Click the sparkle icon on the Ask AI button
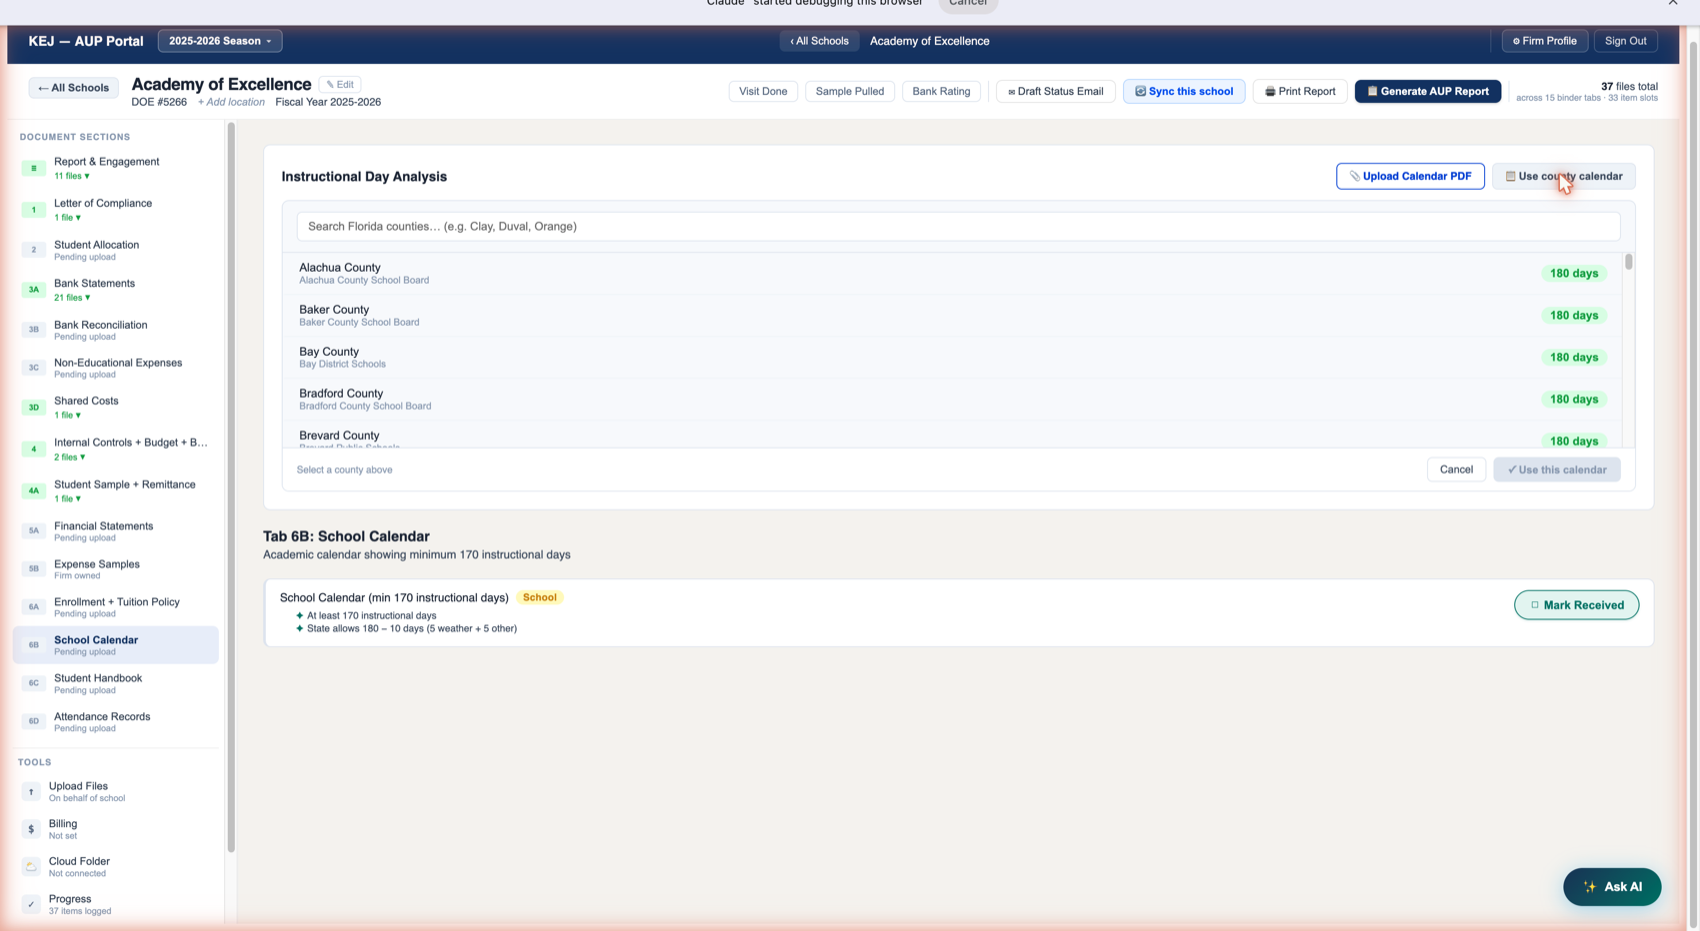This screenshot has height=931, width=1700. (1590, 887)
